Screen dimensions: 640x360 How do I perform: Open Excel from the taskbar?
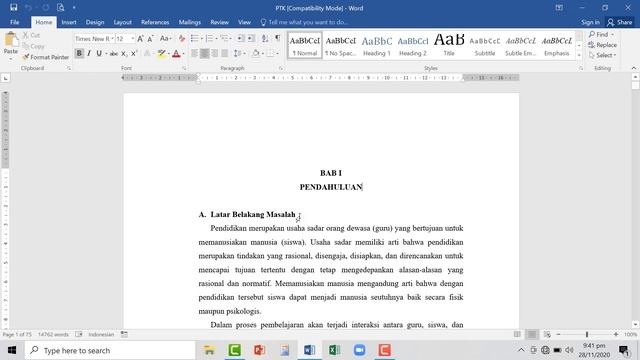click(x=334, y=350)
